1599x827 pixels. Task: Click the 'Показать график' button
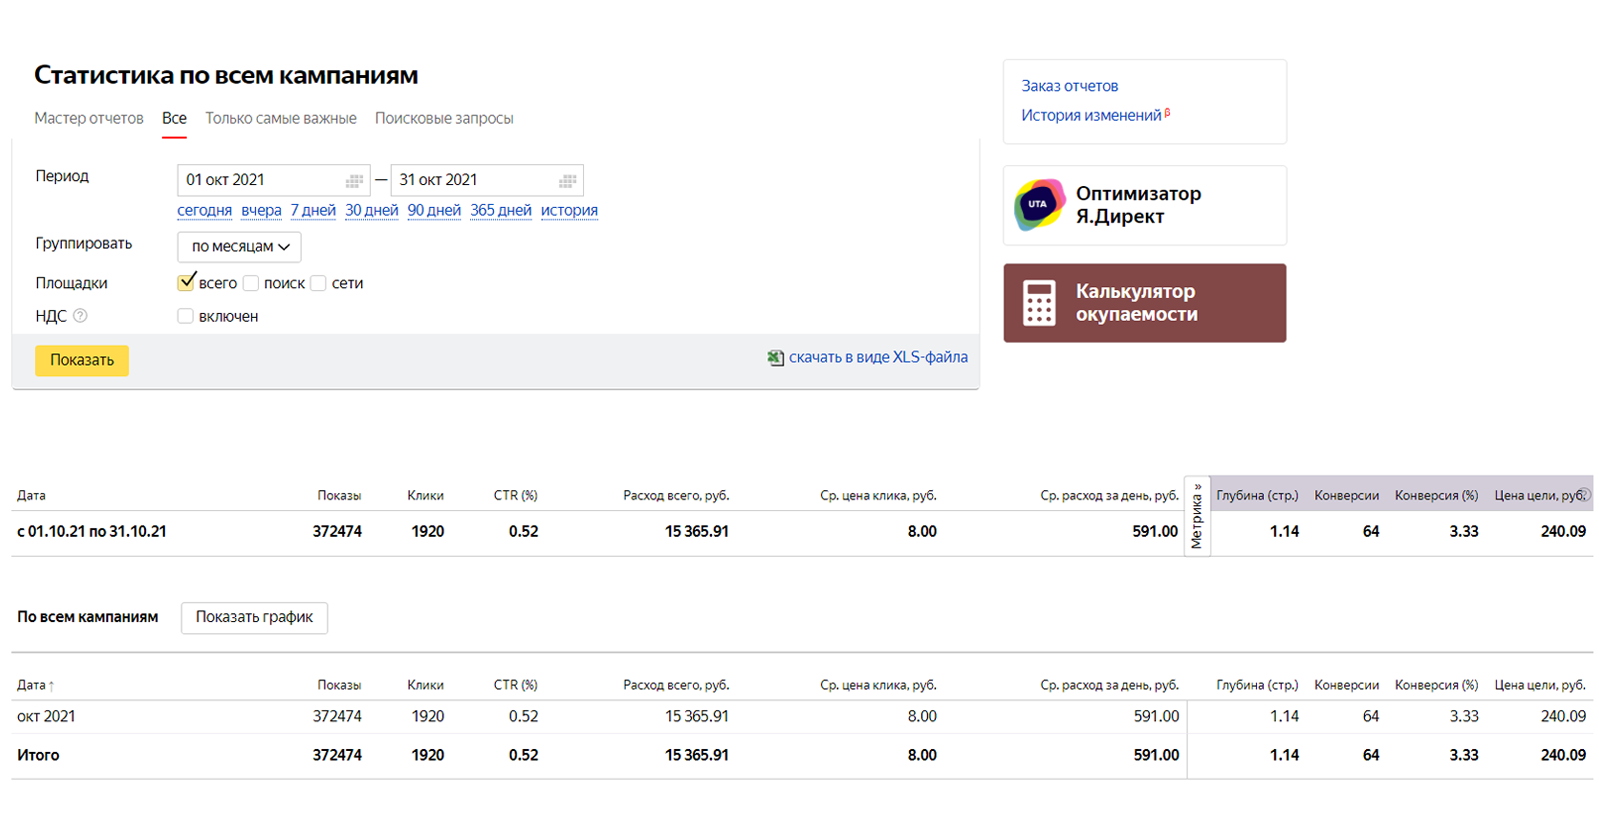(x=254, y=617)
